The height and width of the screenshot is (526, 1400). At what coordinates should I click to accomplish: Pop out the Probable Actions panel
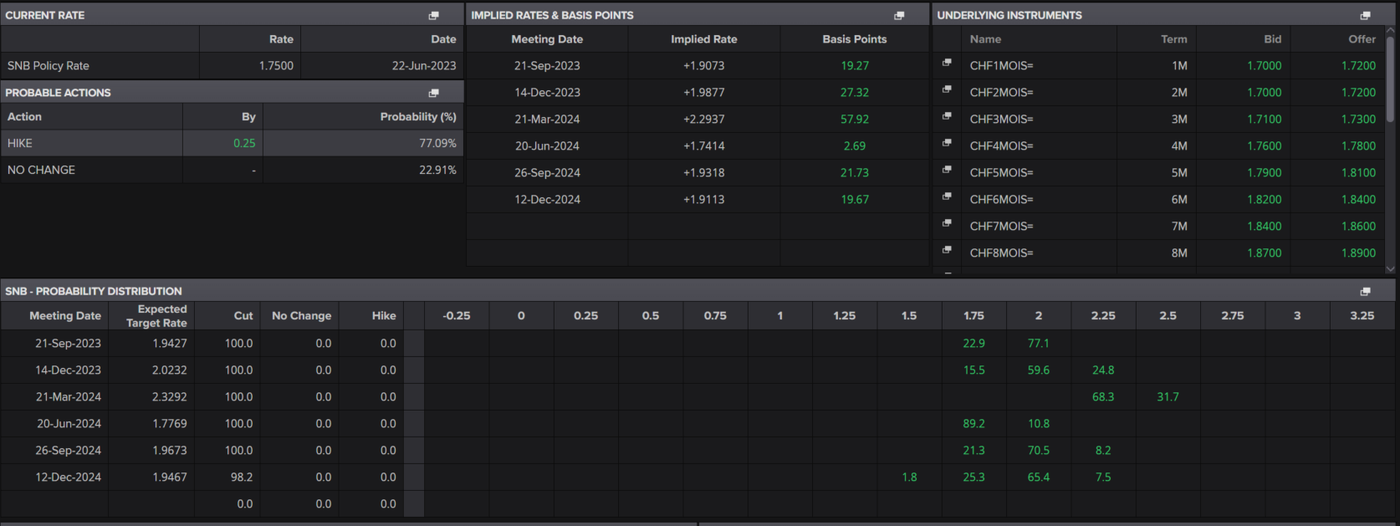[x=433, y=93]
